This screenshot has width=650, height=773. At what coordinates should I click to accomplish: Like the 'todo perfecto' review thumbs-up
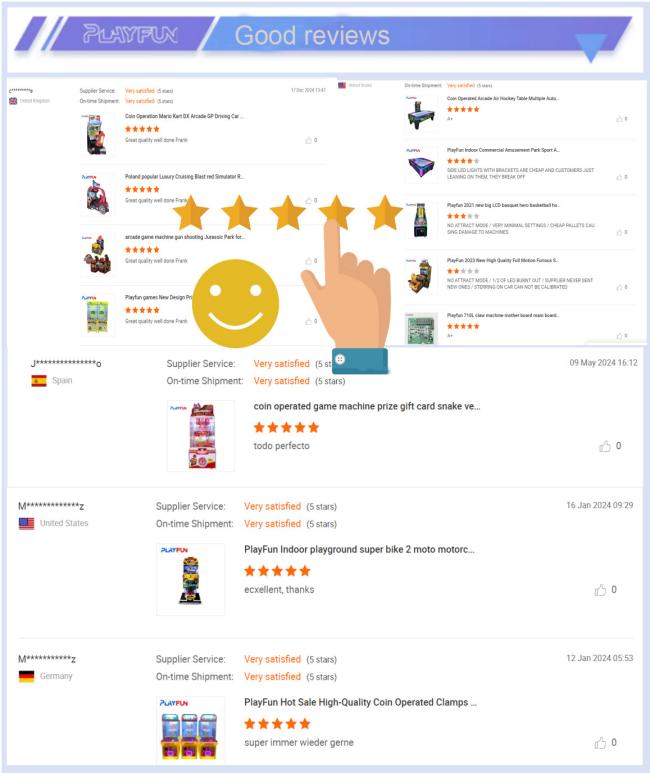point(605,446)
